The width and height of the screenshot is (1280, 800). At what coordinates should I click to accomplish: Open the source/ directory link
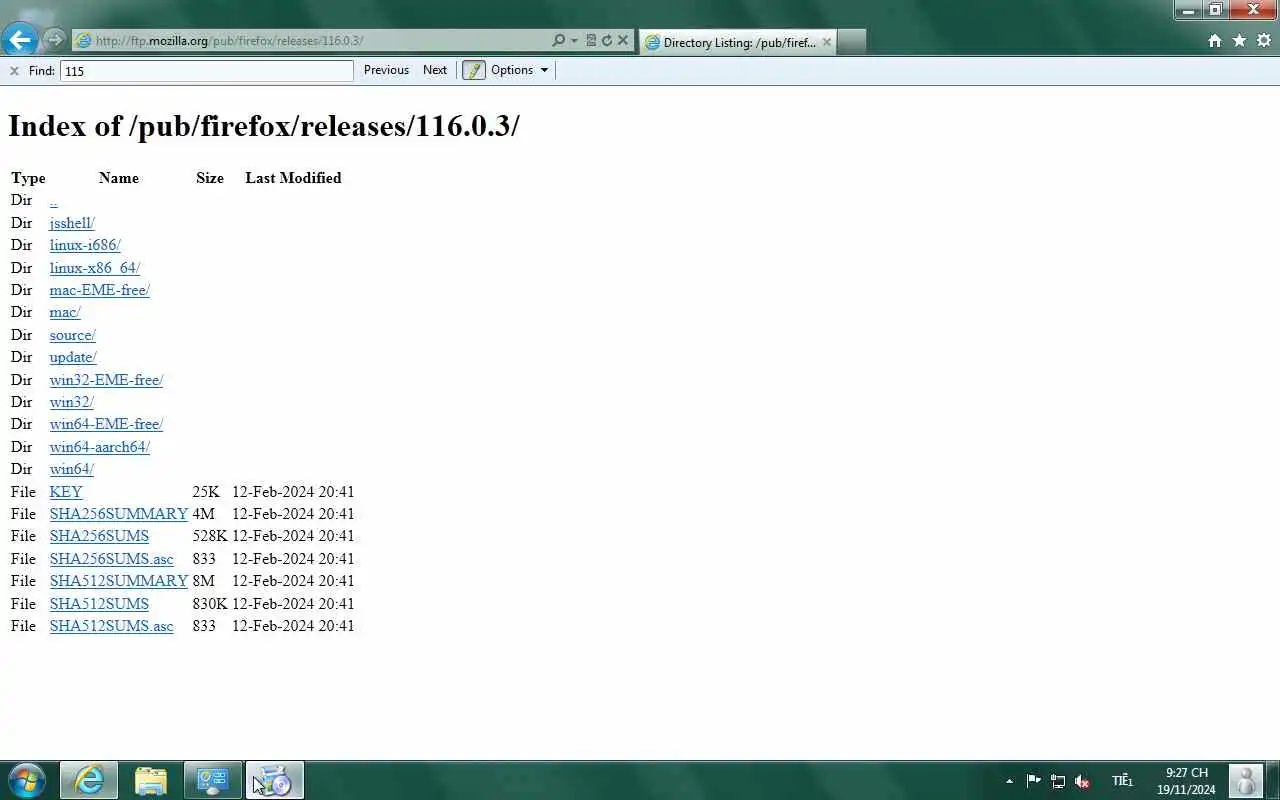click(x=73, y=335)
